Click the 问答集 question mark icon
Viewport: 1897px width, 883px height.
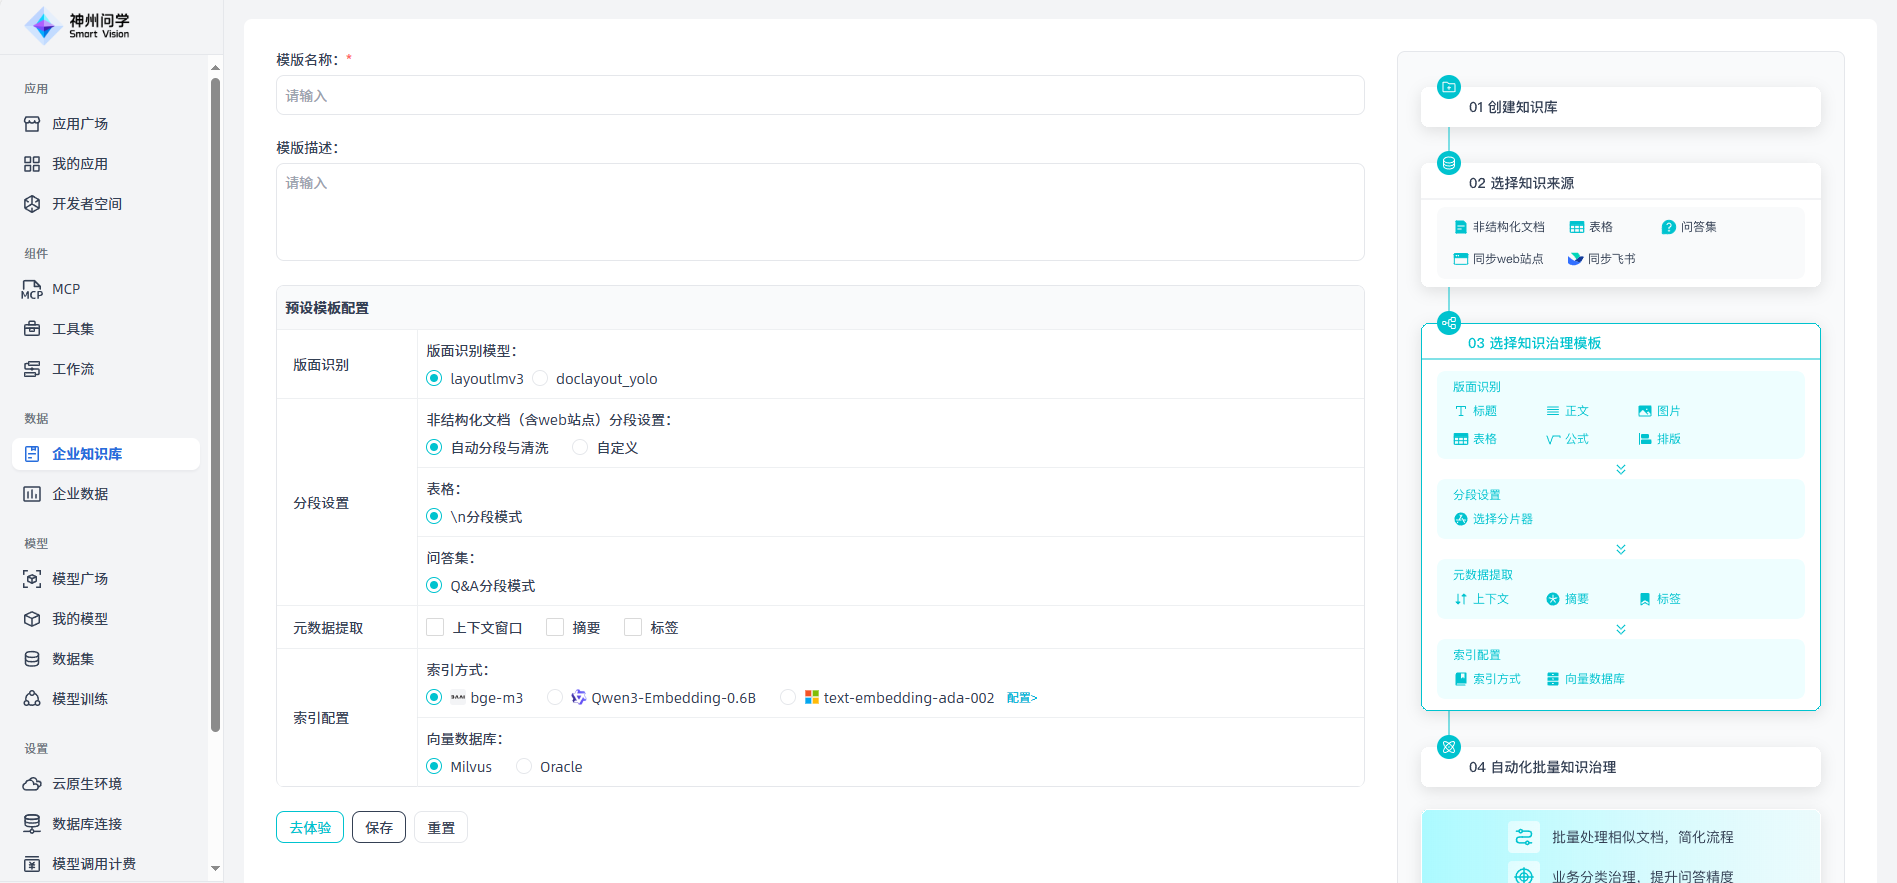click(1668, 227)
